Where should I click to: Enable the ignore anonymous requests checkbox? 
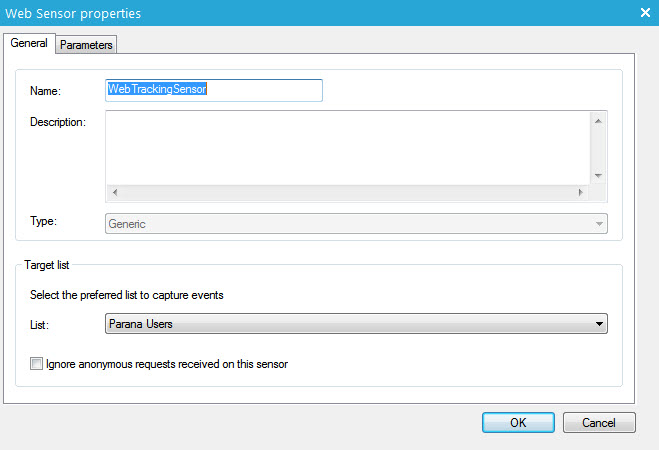coord(37,364)
